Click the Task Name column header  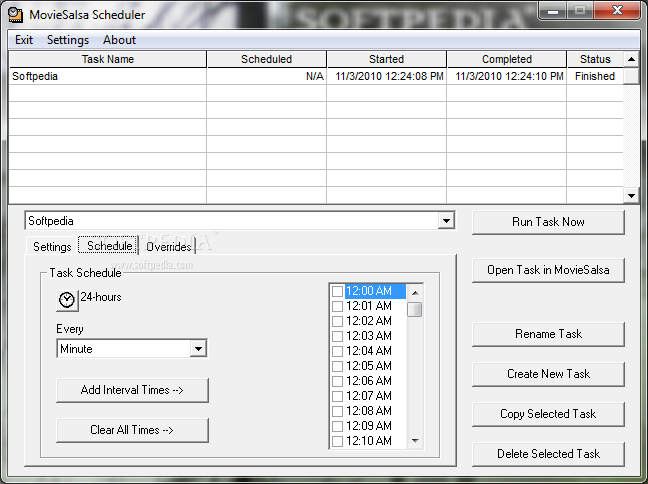click(107, 59)
